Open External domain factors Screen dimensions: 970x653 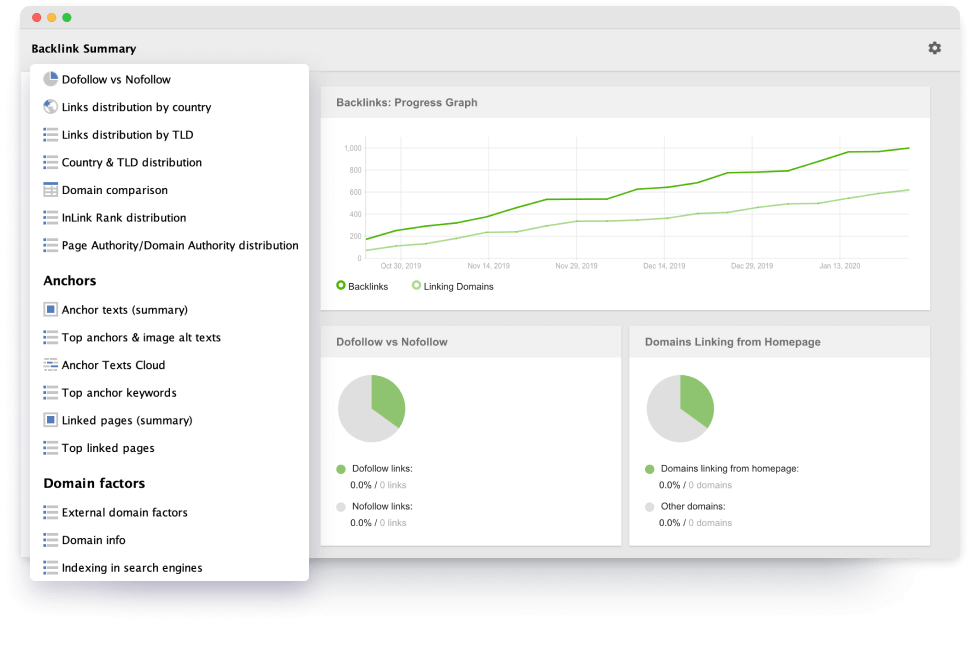[125, 512]
